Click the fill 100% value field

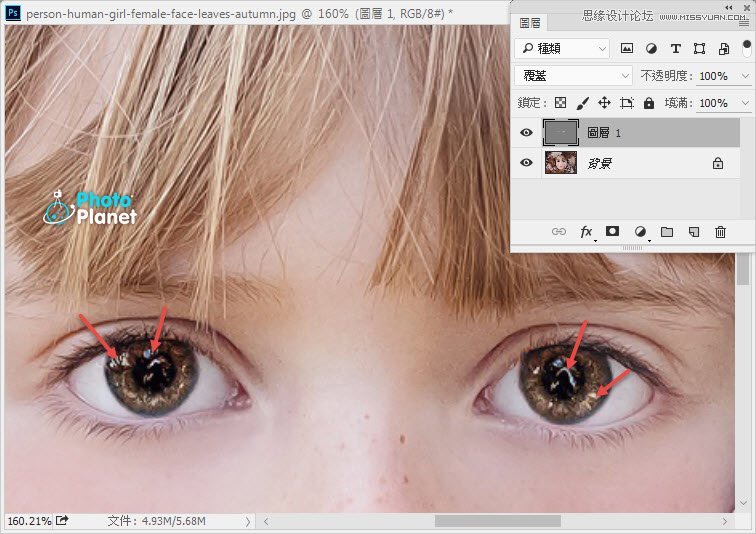click(714, 103)
